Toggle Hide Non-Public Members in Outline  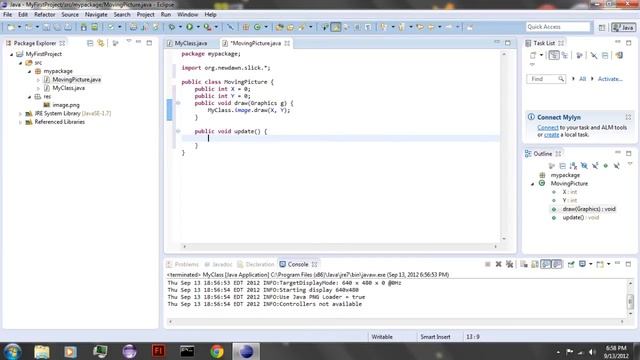point(606,166)
